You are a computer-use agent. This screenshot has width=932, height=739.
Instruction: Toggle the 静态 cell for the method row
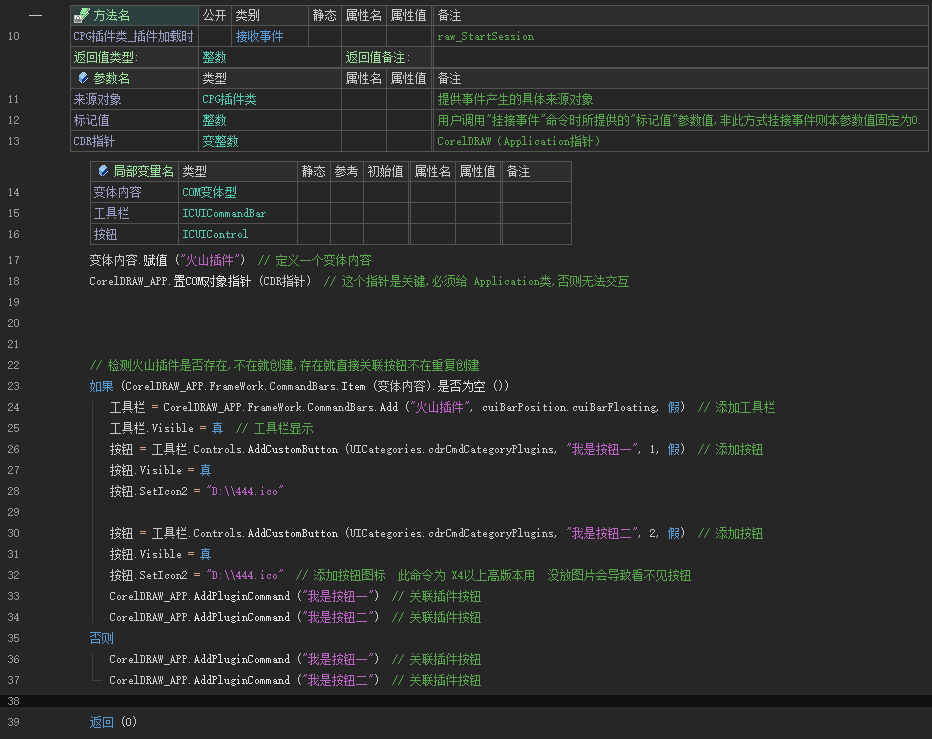point(324,36)
